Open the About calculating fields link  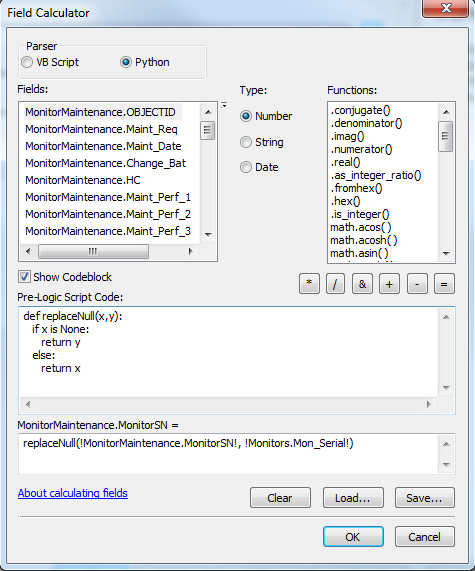point(73,493)
